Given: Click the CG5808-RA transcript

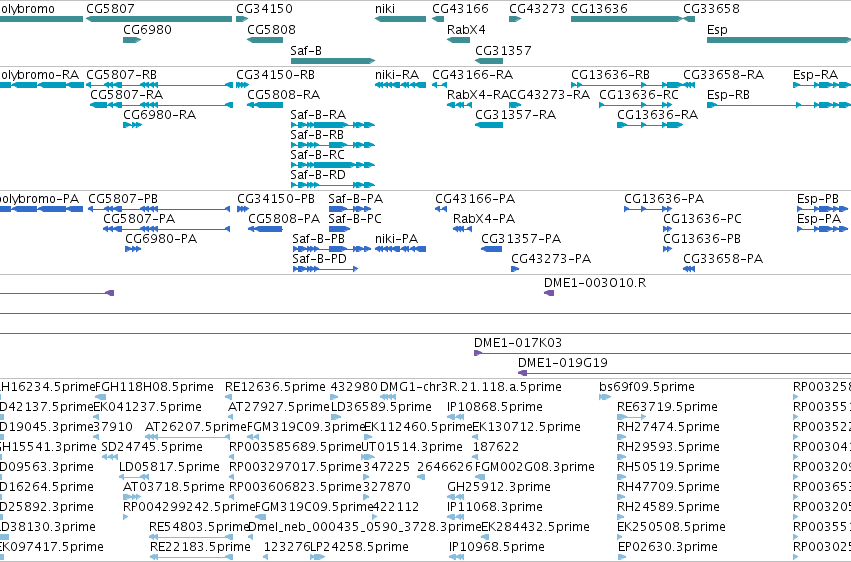Looking at the screenshot, I should 265,105.
